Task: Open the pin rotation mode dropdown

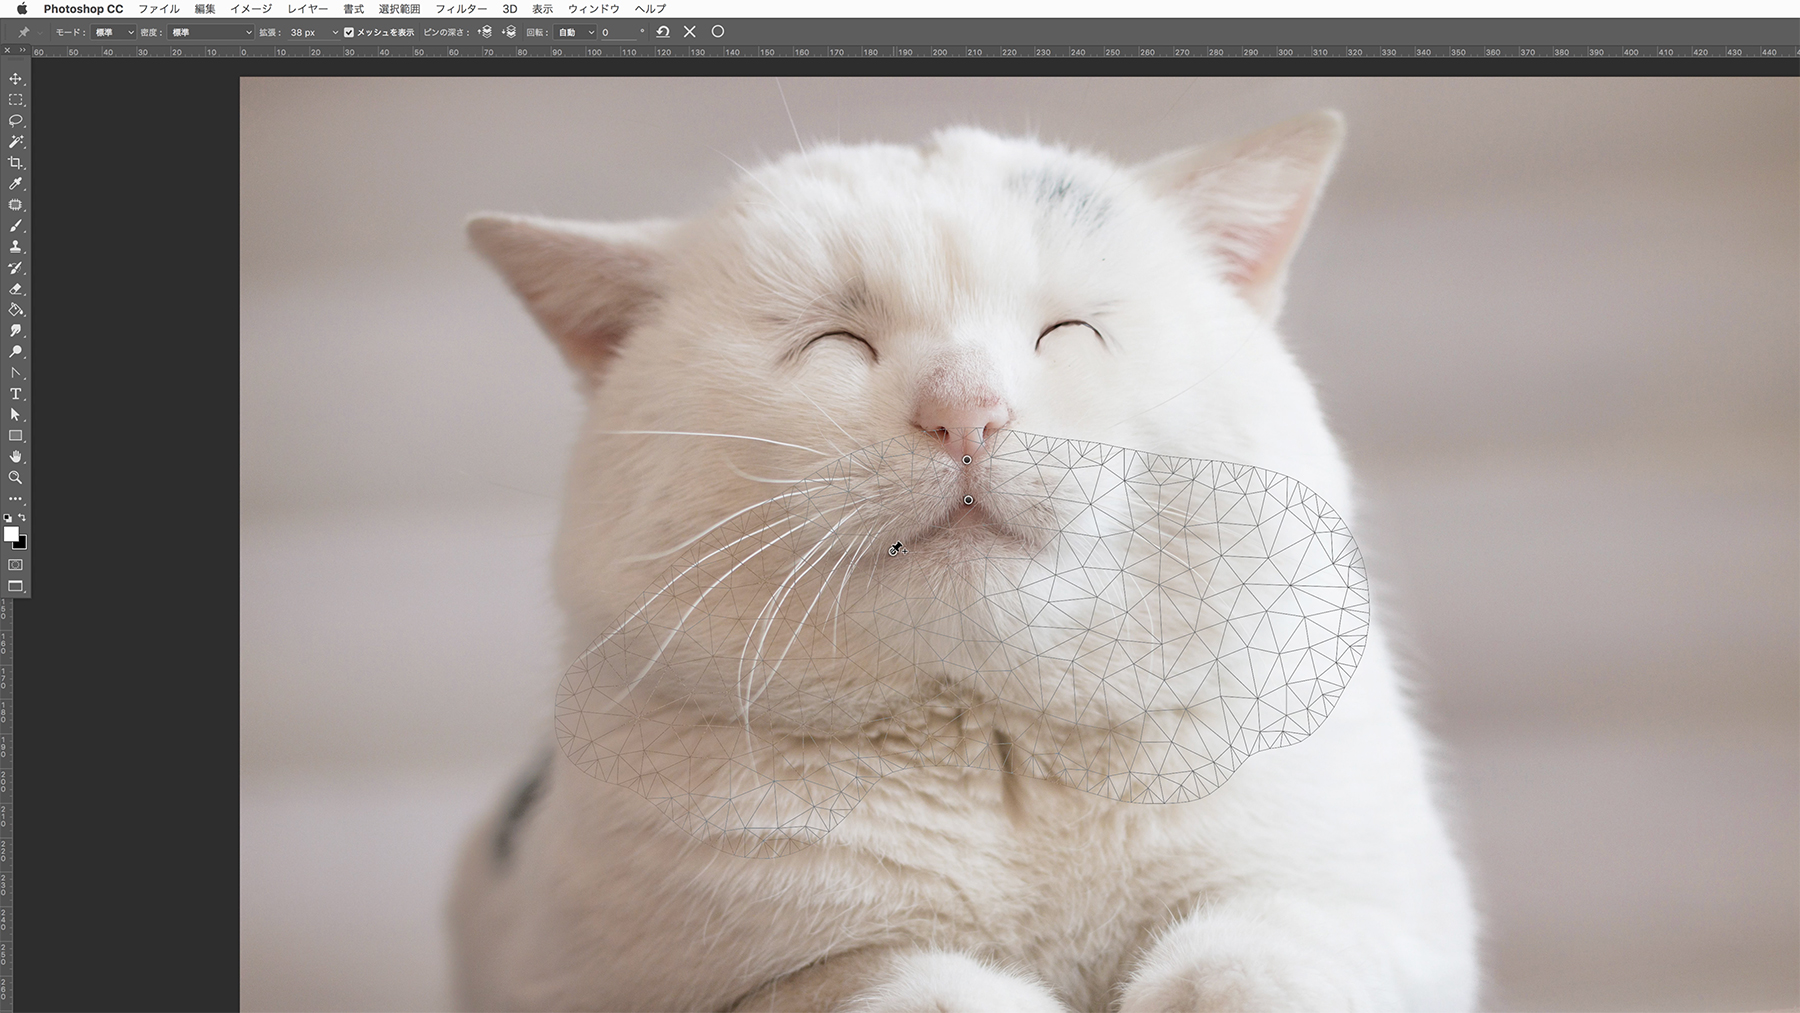Action: point(576,32)
